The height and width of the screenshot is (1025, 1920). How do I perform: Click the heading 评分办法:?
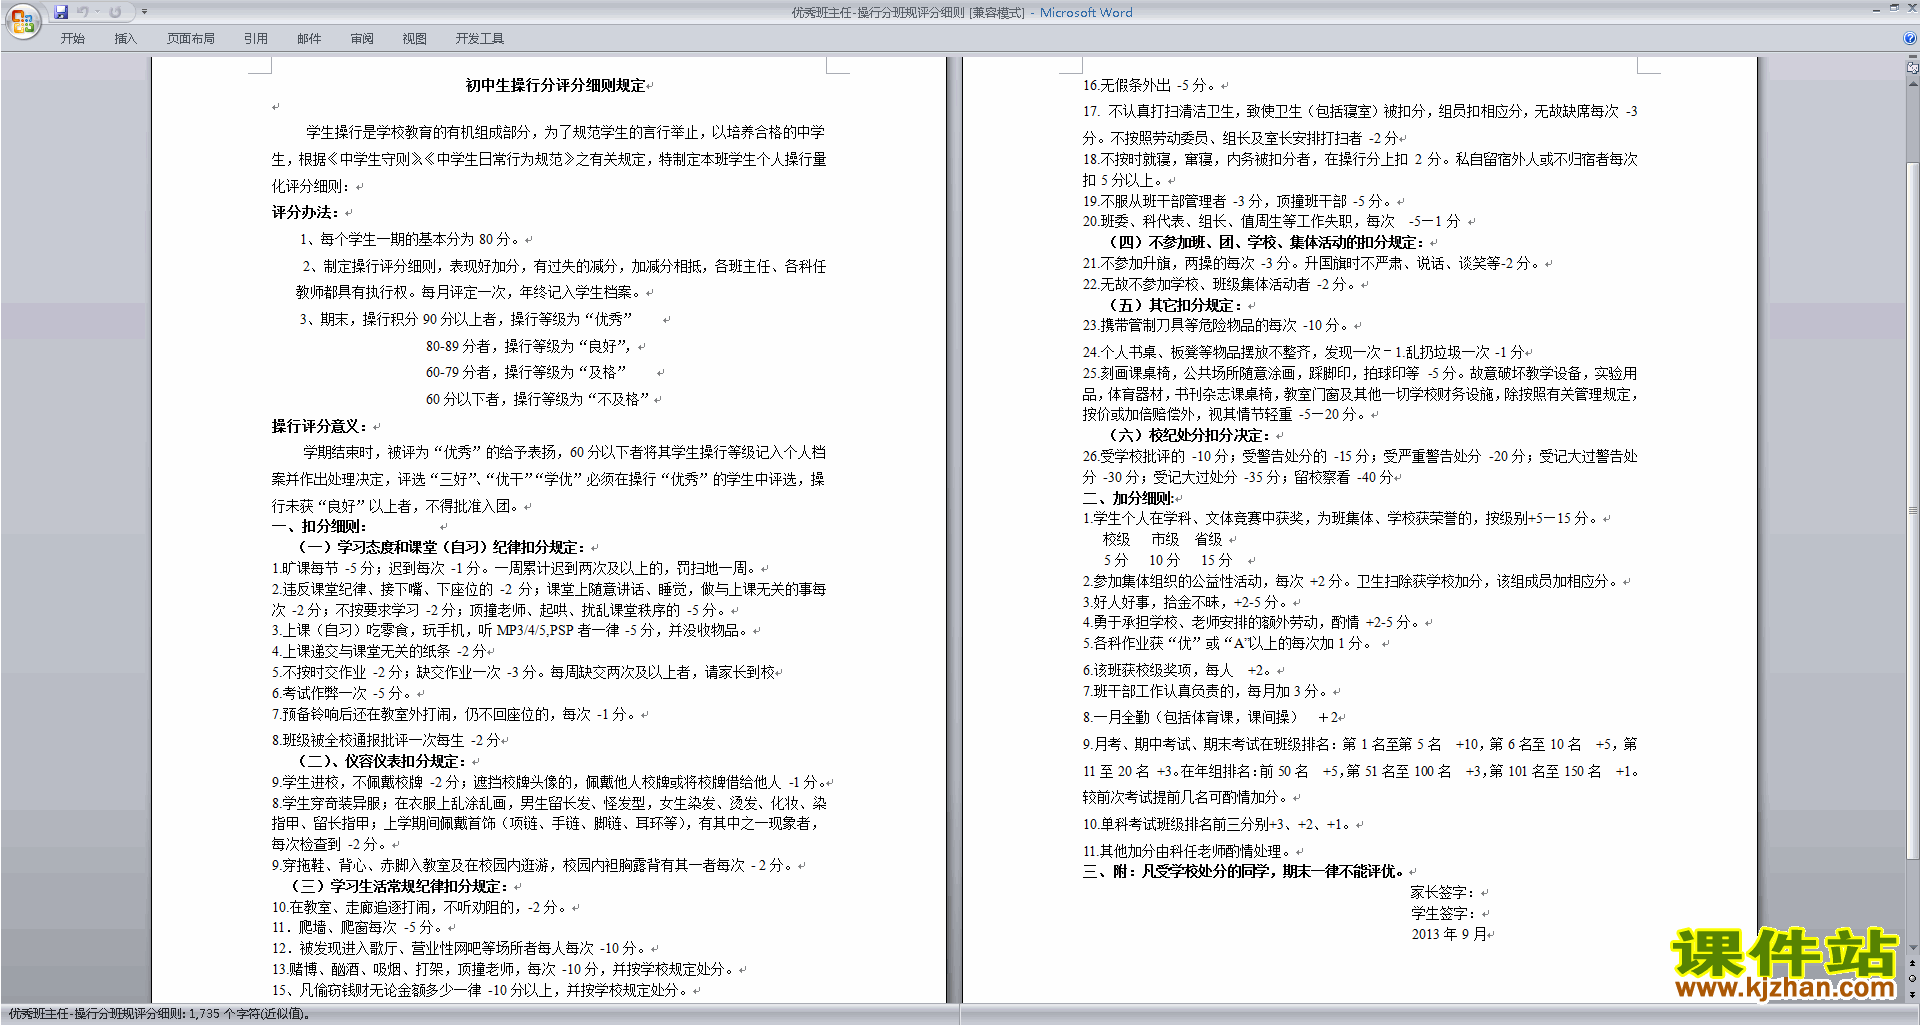click(x=307, y=213)
